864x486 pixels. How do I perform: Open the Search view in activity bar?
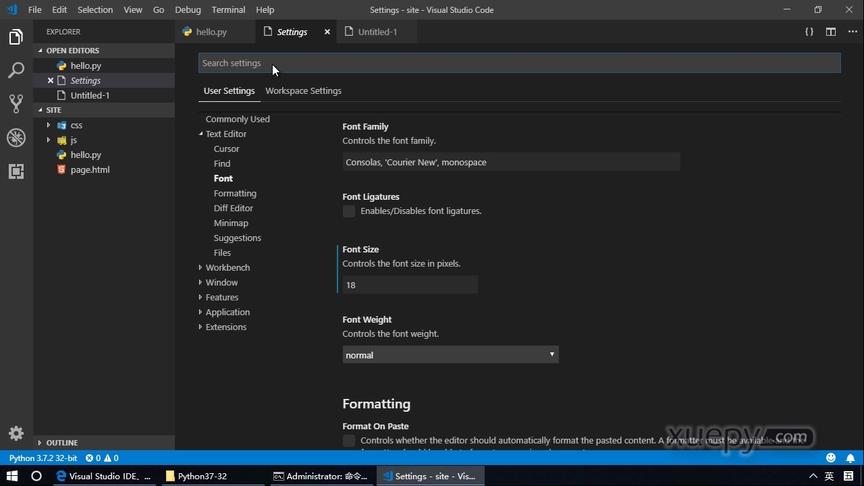pyautogui.click(x=16, y=70)
